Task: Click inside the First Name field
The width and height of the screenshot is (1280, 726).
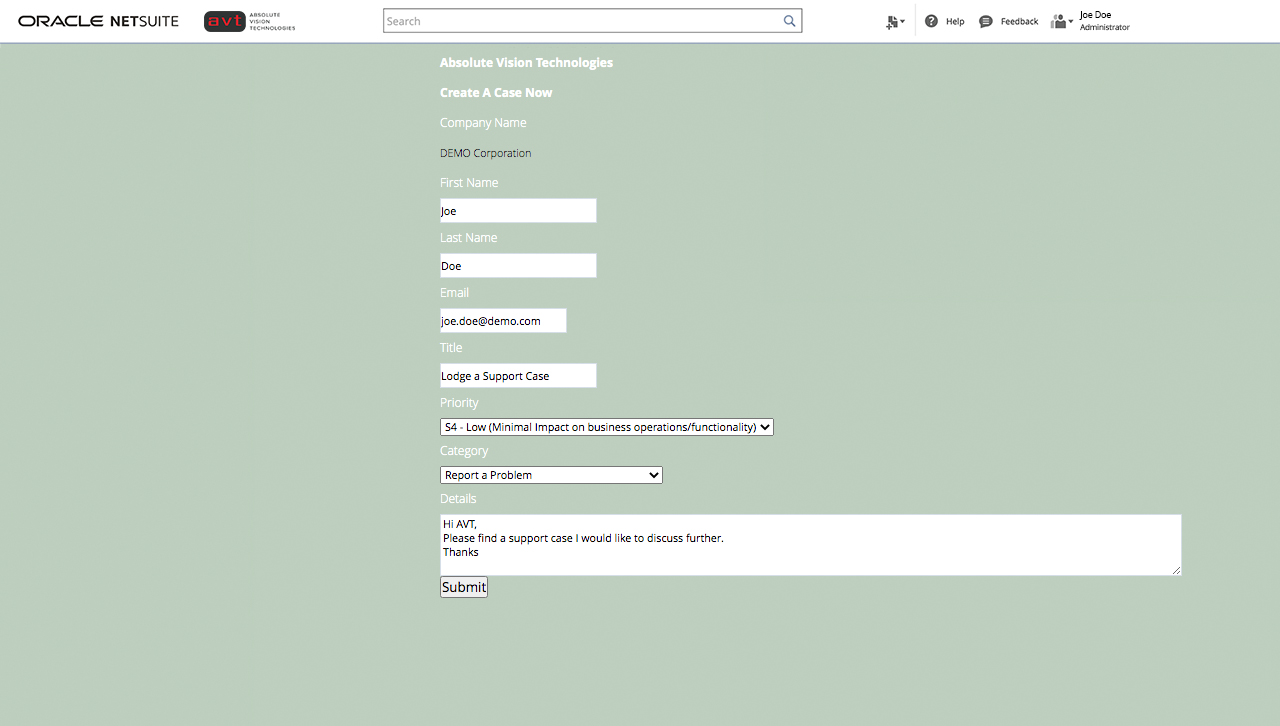Action: (517, 210)
